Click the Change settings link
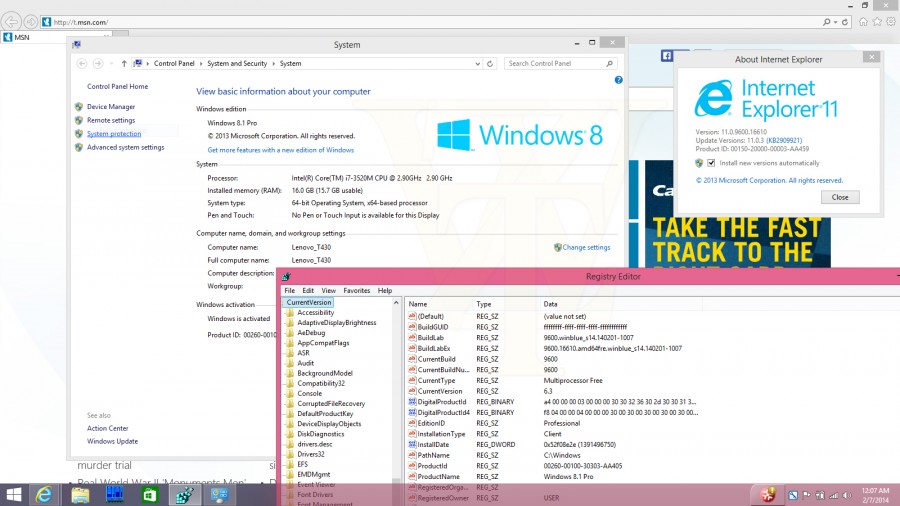The image size is (900, 506). point(586,247)
